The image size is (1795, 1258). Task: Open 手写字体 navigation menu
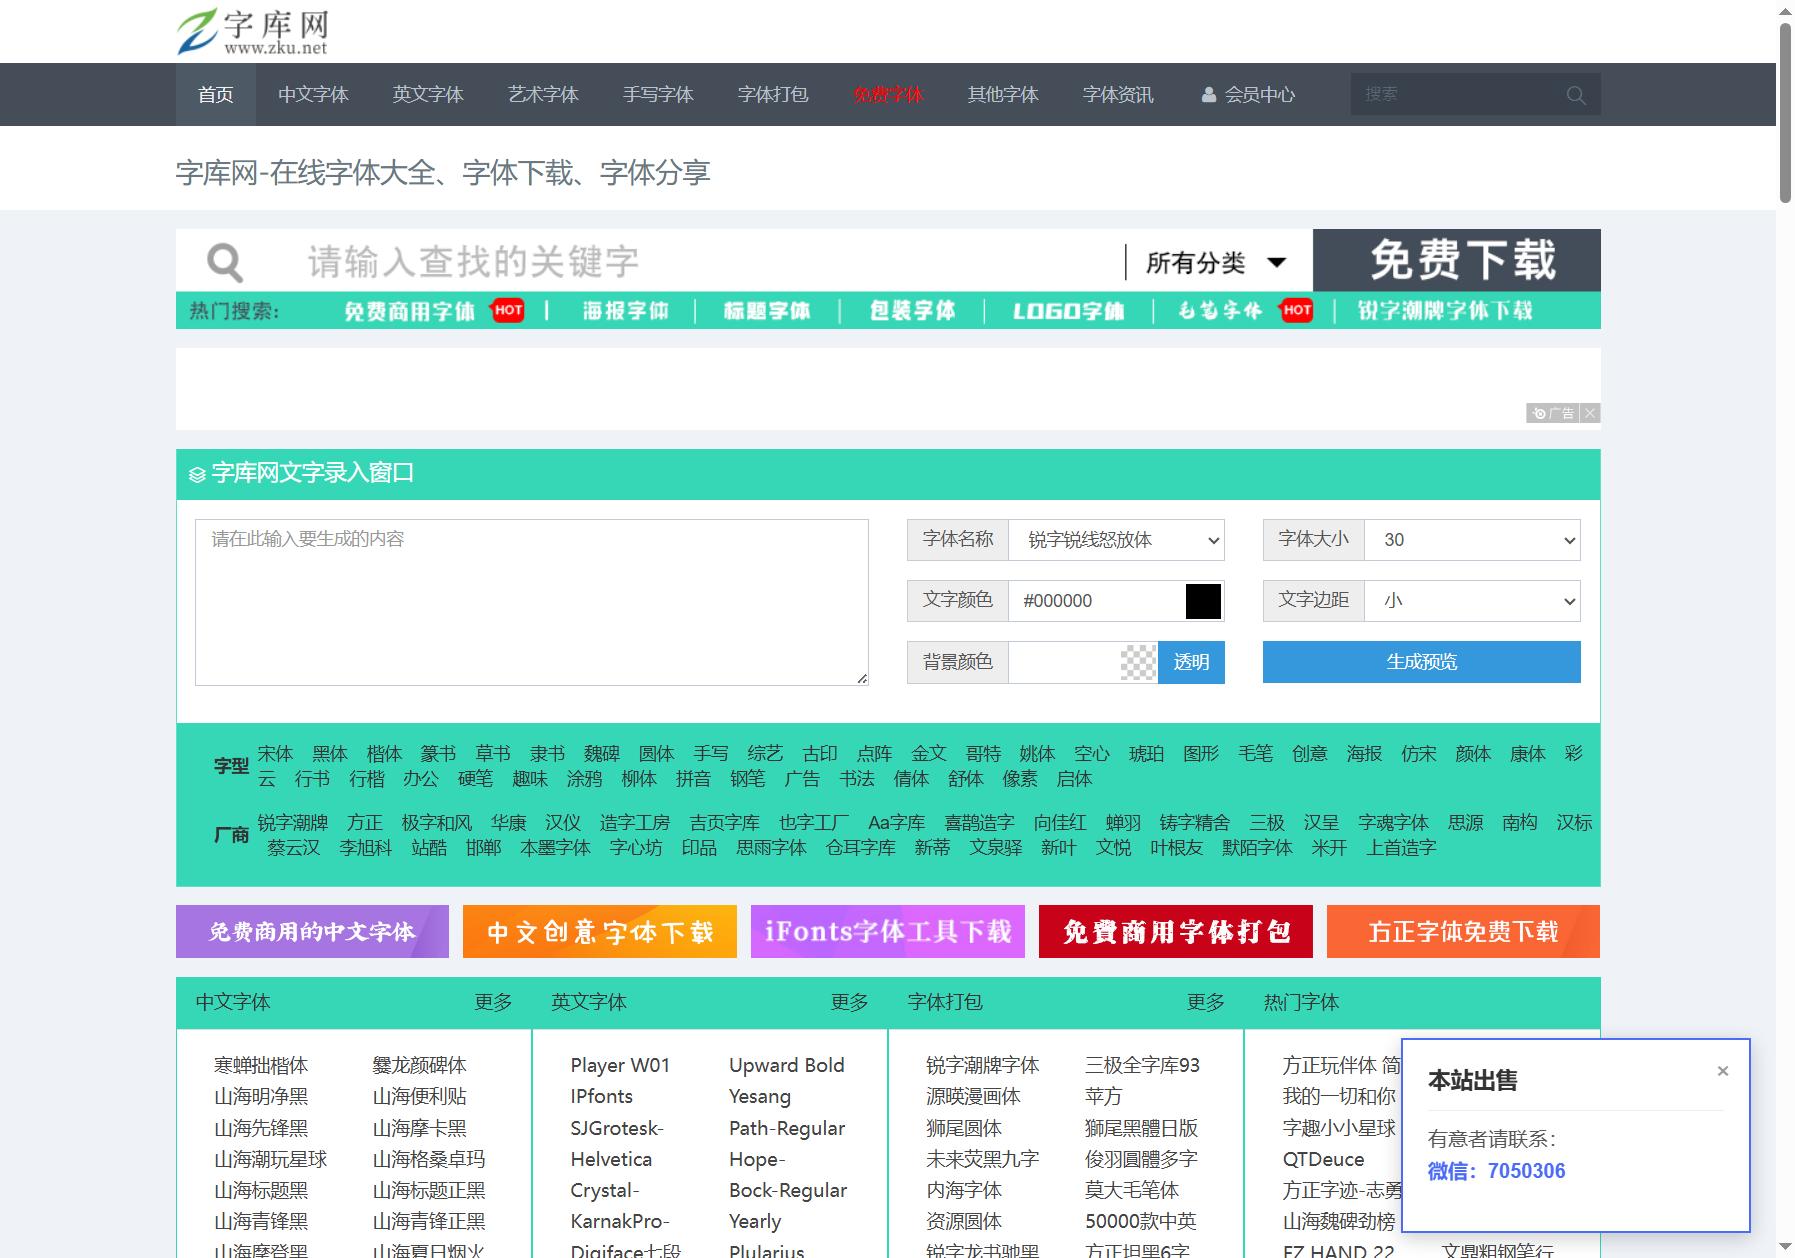(658, 95)
